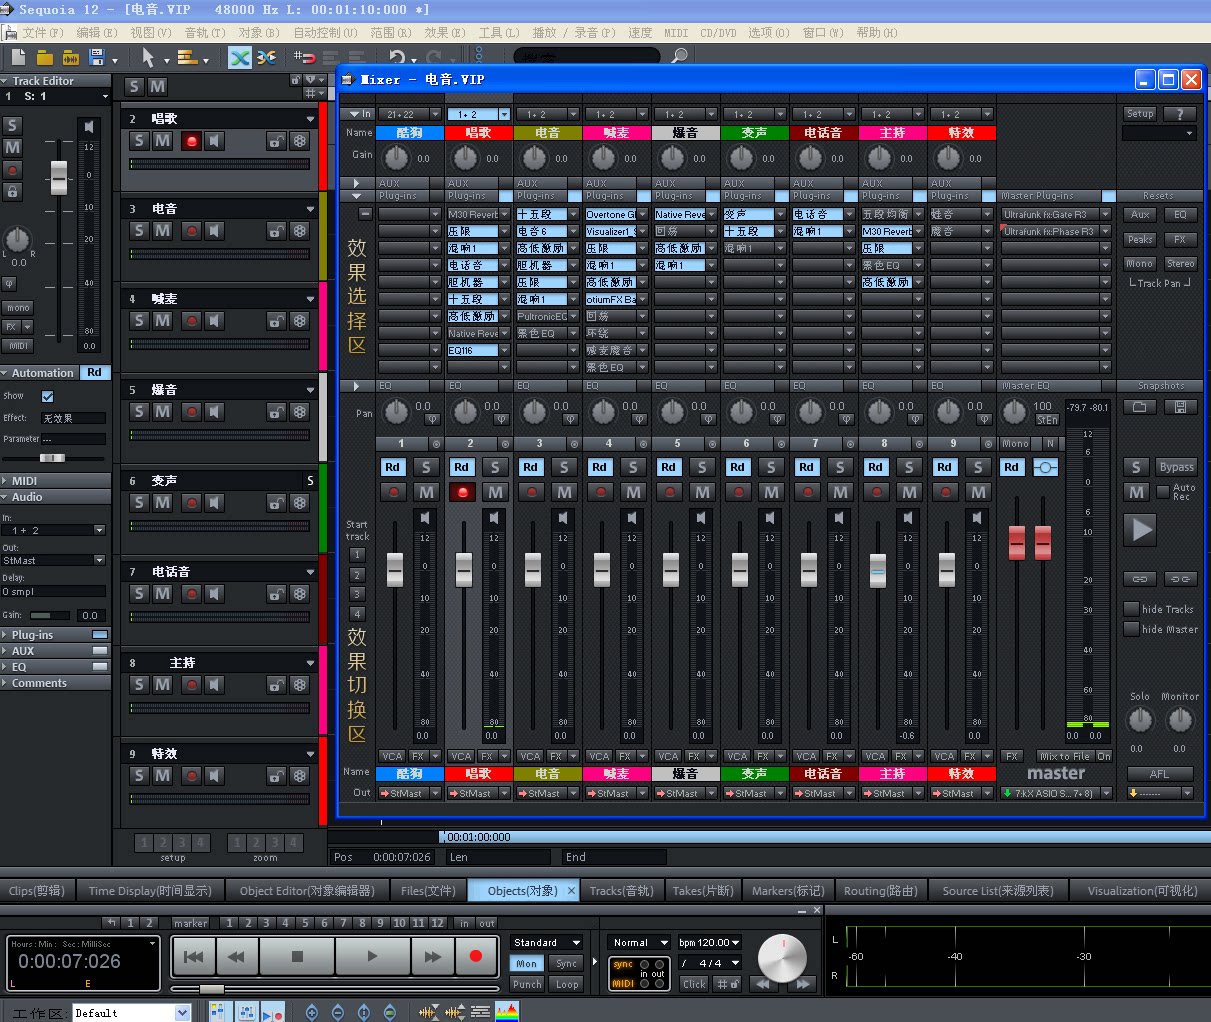Open the Standard mode dropdown in transport
This screenshot has width=1211, height=1022.
pos(546,942)
